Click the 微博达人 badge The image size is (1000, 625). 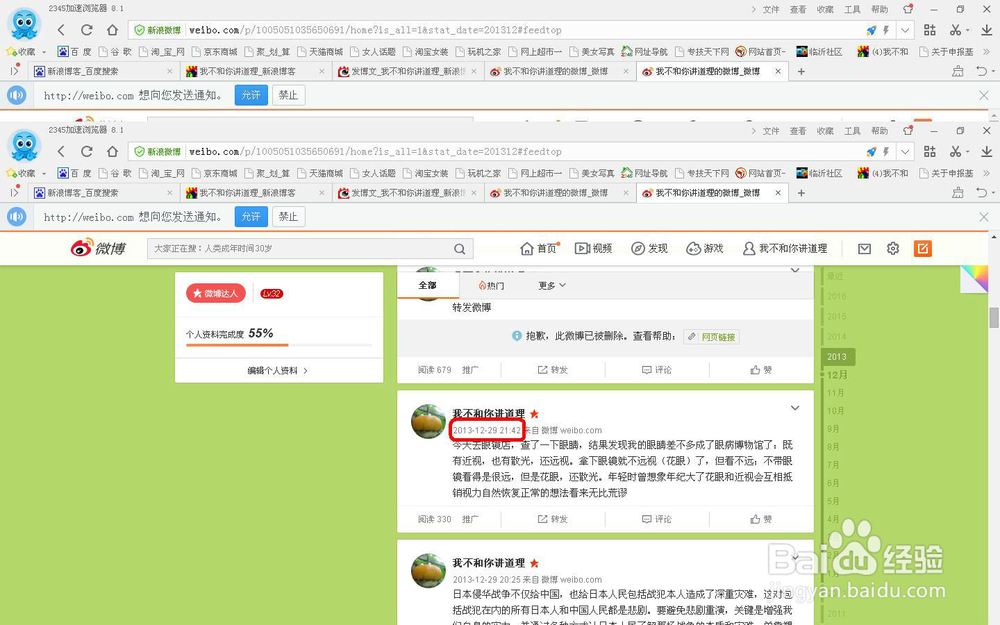216,293
